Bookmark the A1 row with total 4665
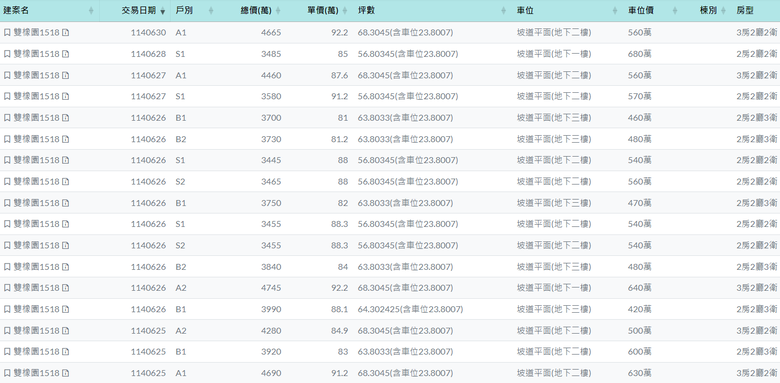780x383 pixels. pos(7,33)
